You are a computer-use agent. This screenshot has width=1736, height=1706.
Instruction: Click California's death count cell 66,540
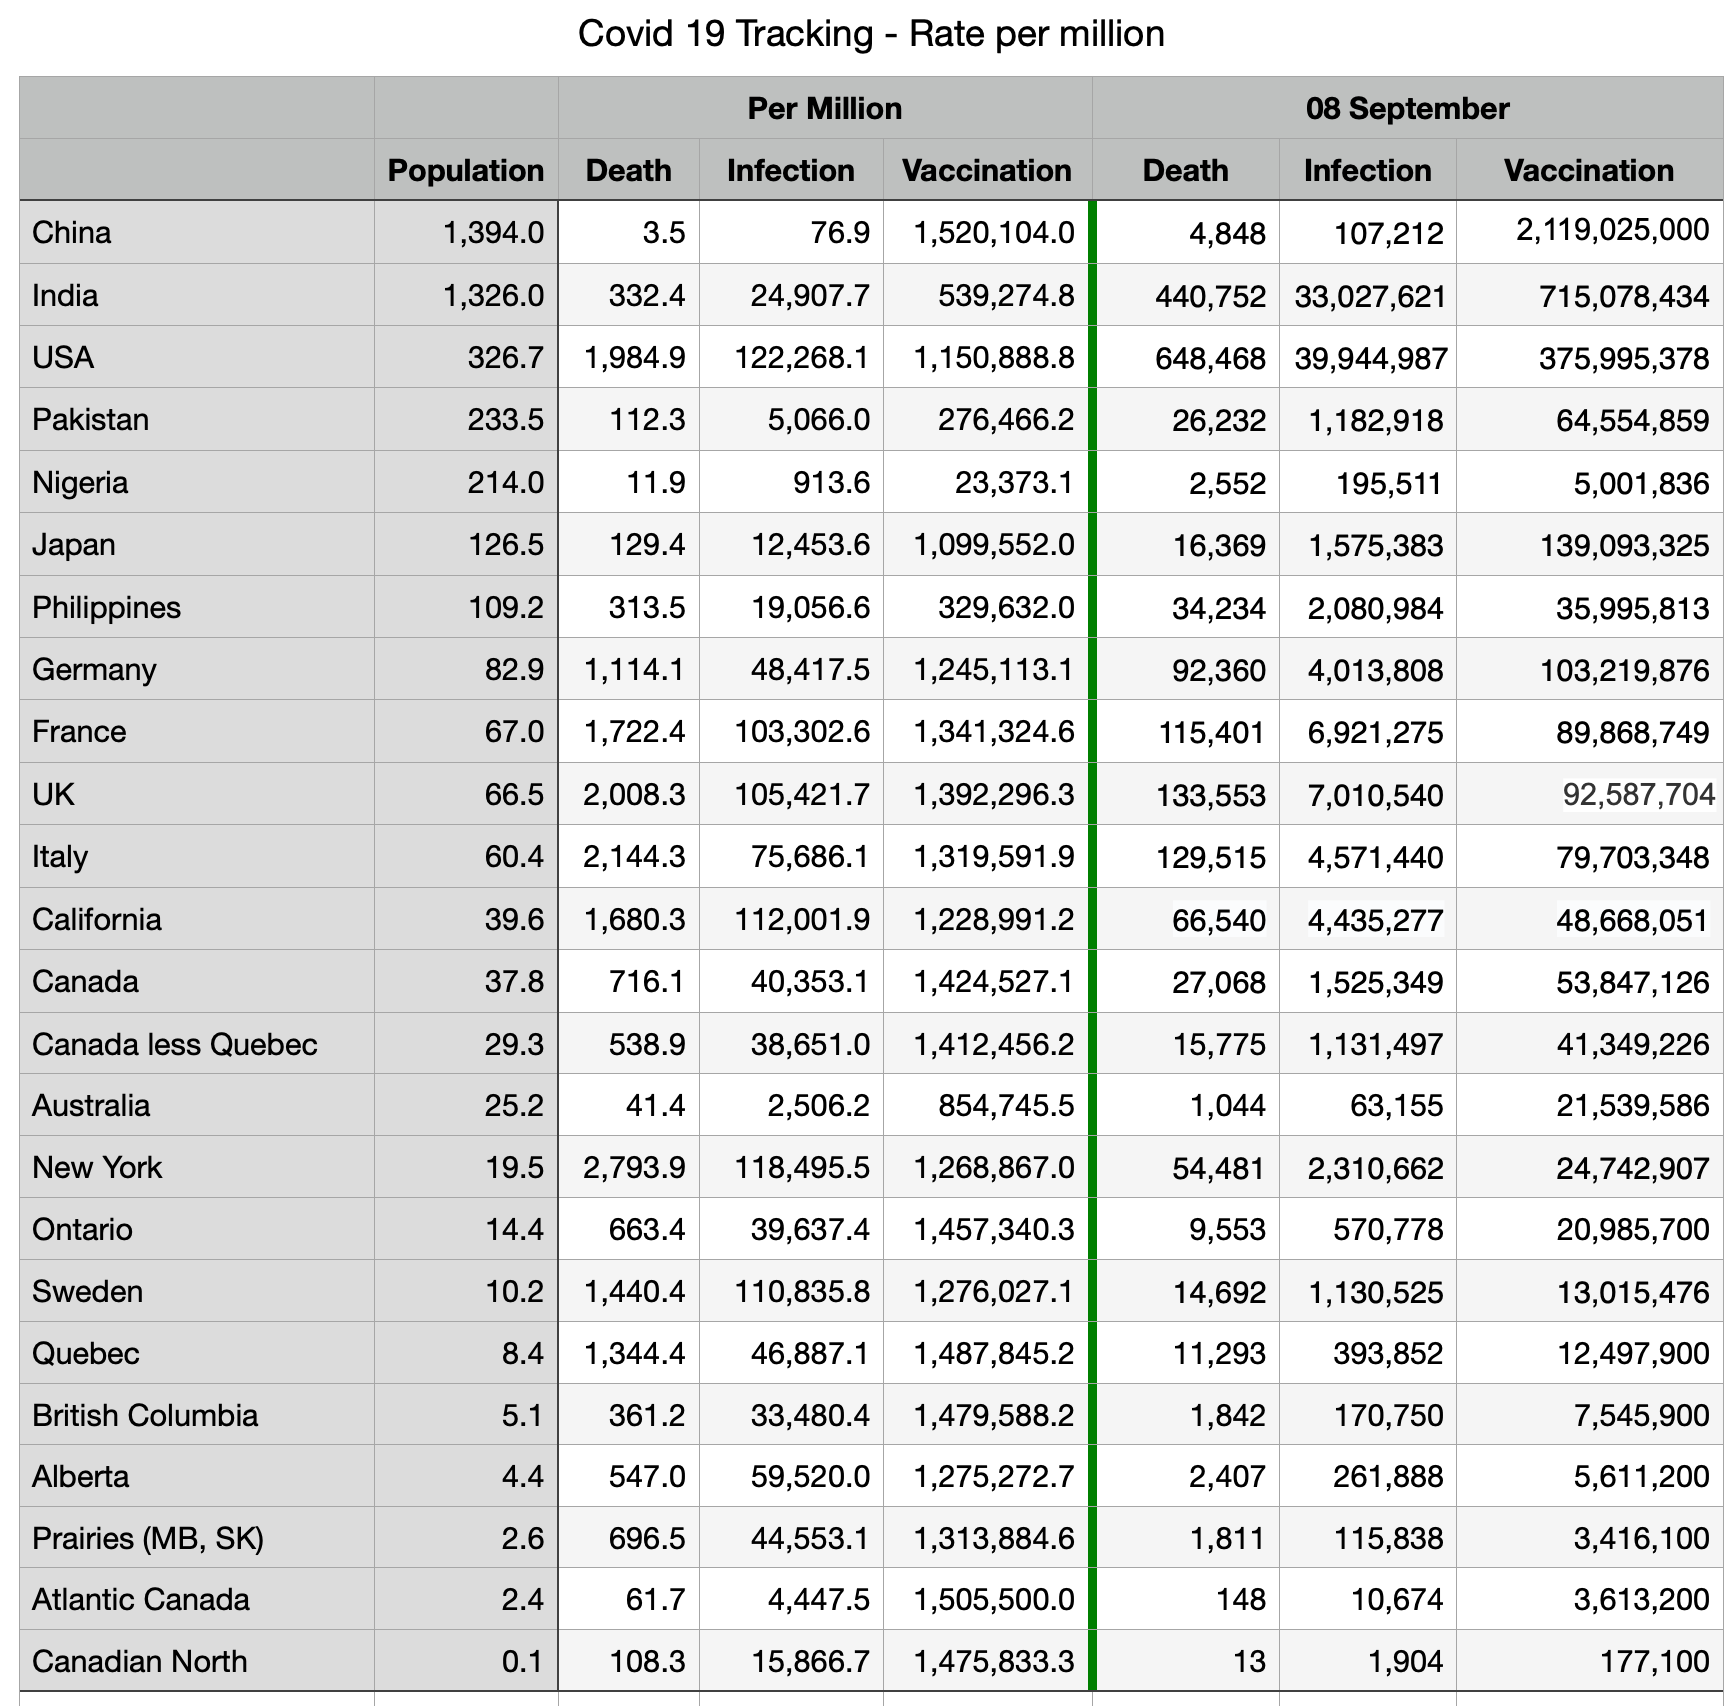click(x=1218, y=920)
